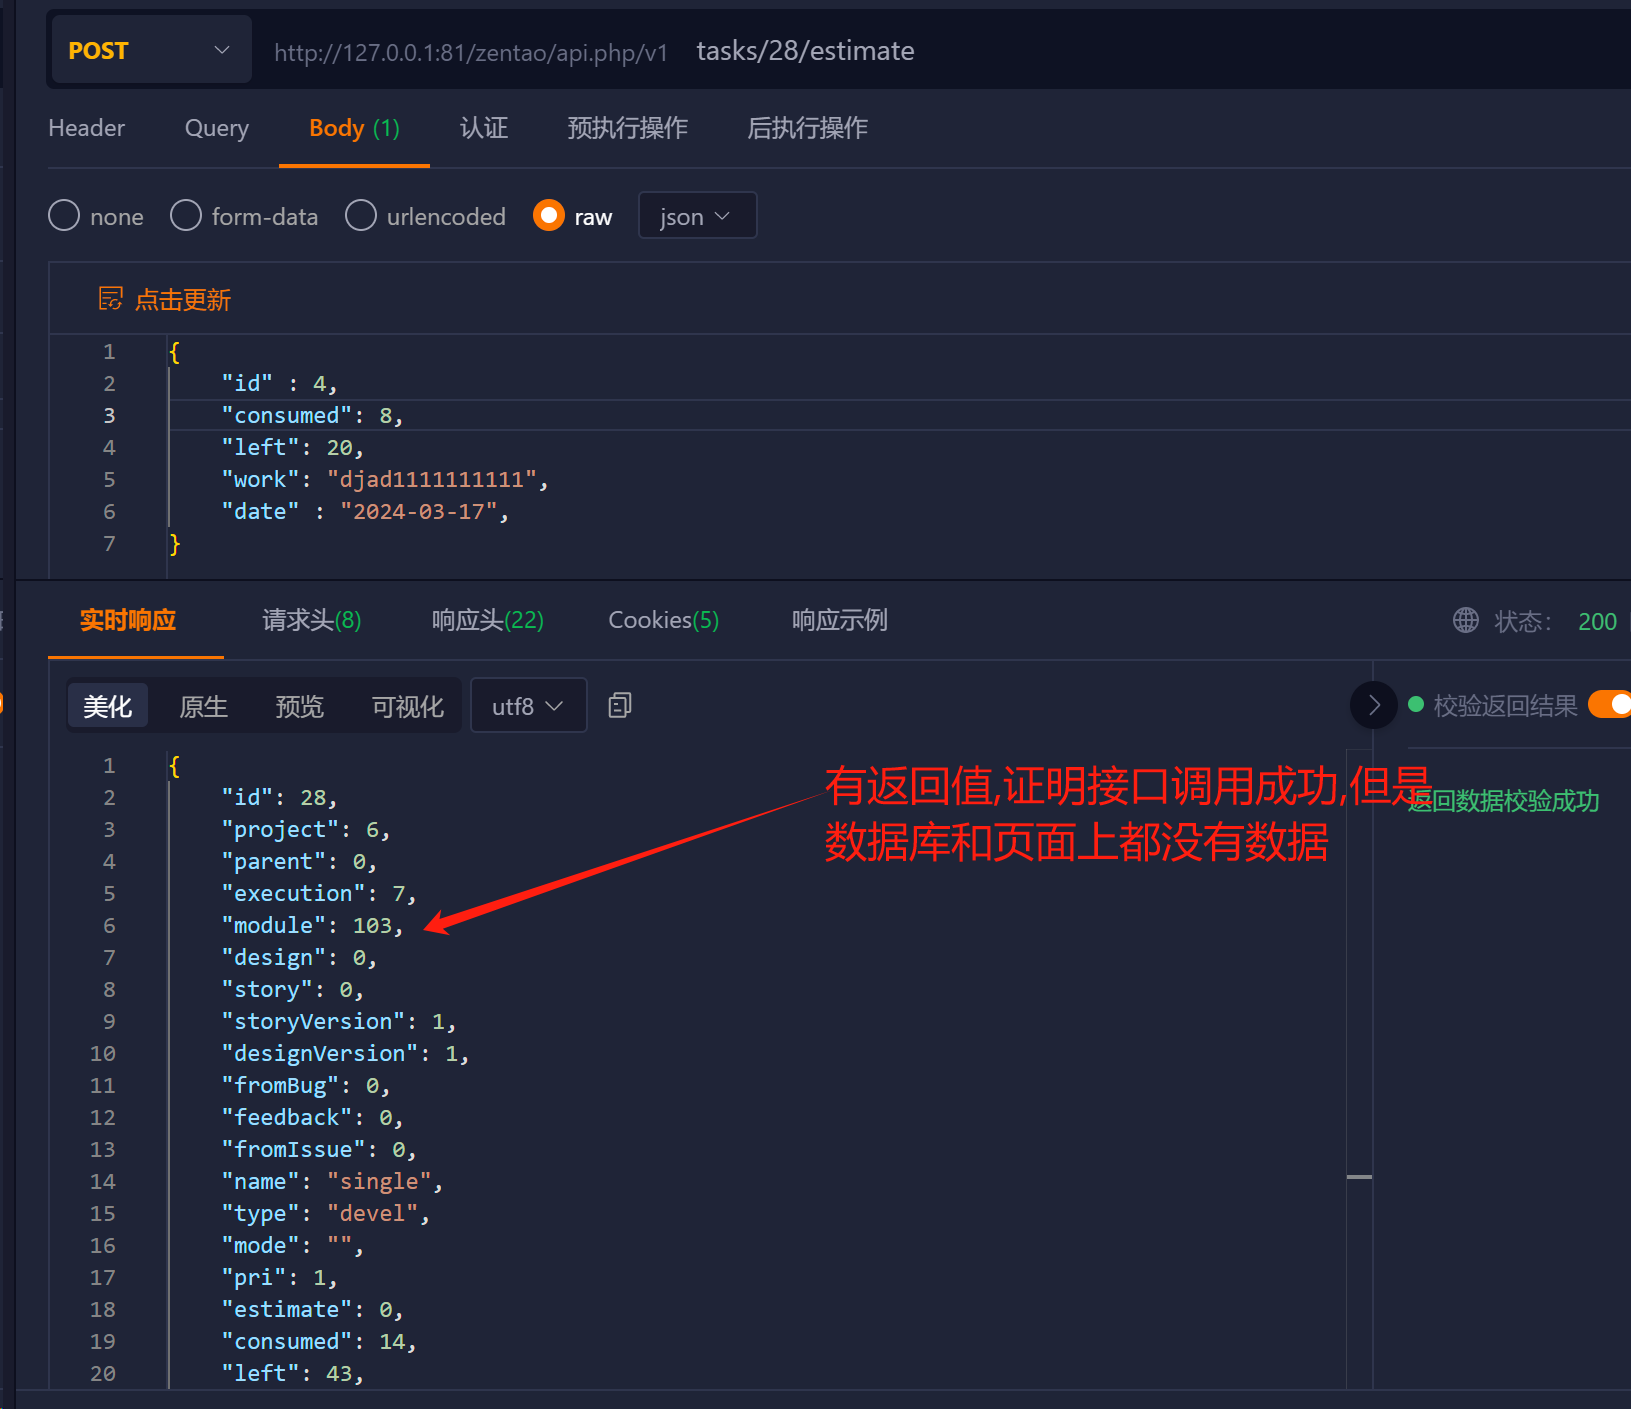Open the Cookies tab

[663, 620]
